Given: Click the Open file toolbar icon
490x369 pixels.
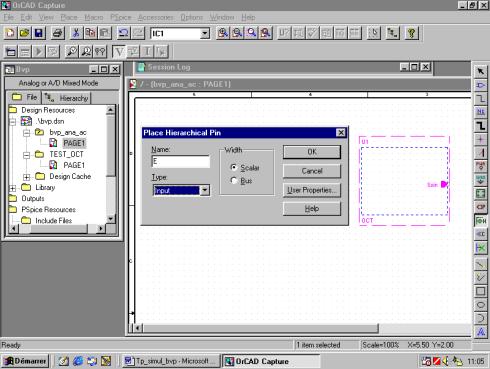Looking at the screenshot, I should tap(24, 33).
